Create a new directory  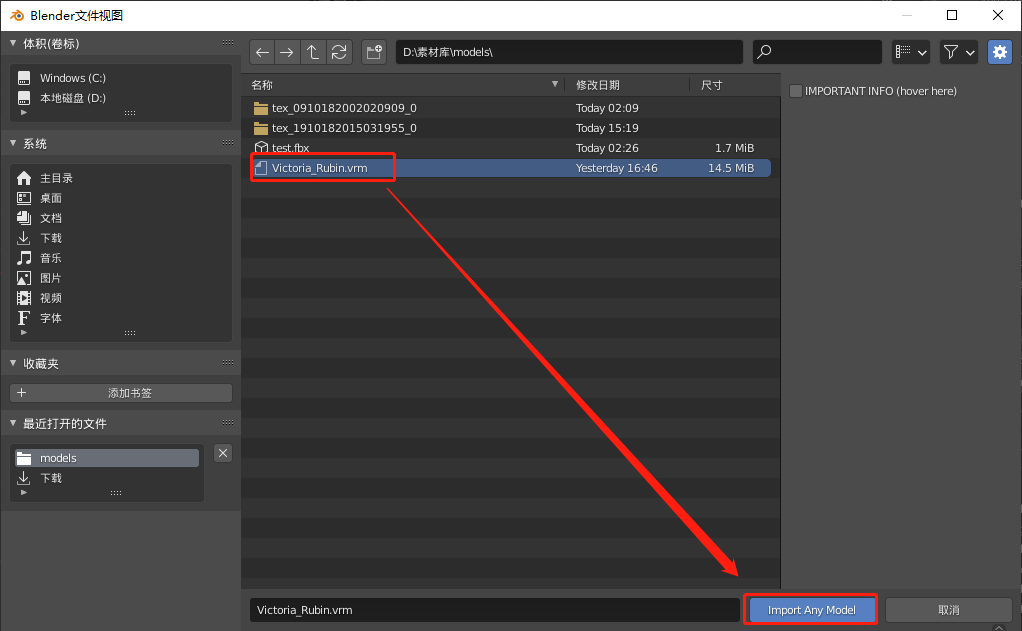point(373,52)
